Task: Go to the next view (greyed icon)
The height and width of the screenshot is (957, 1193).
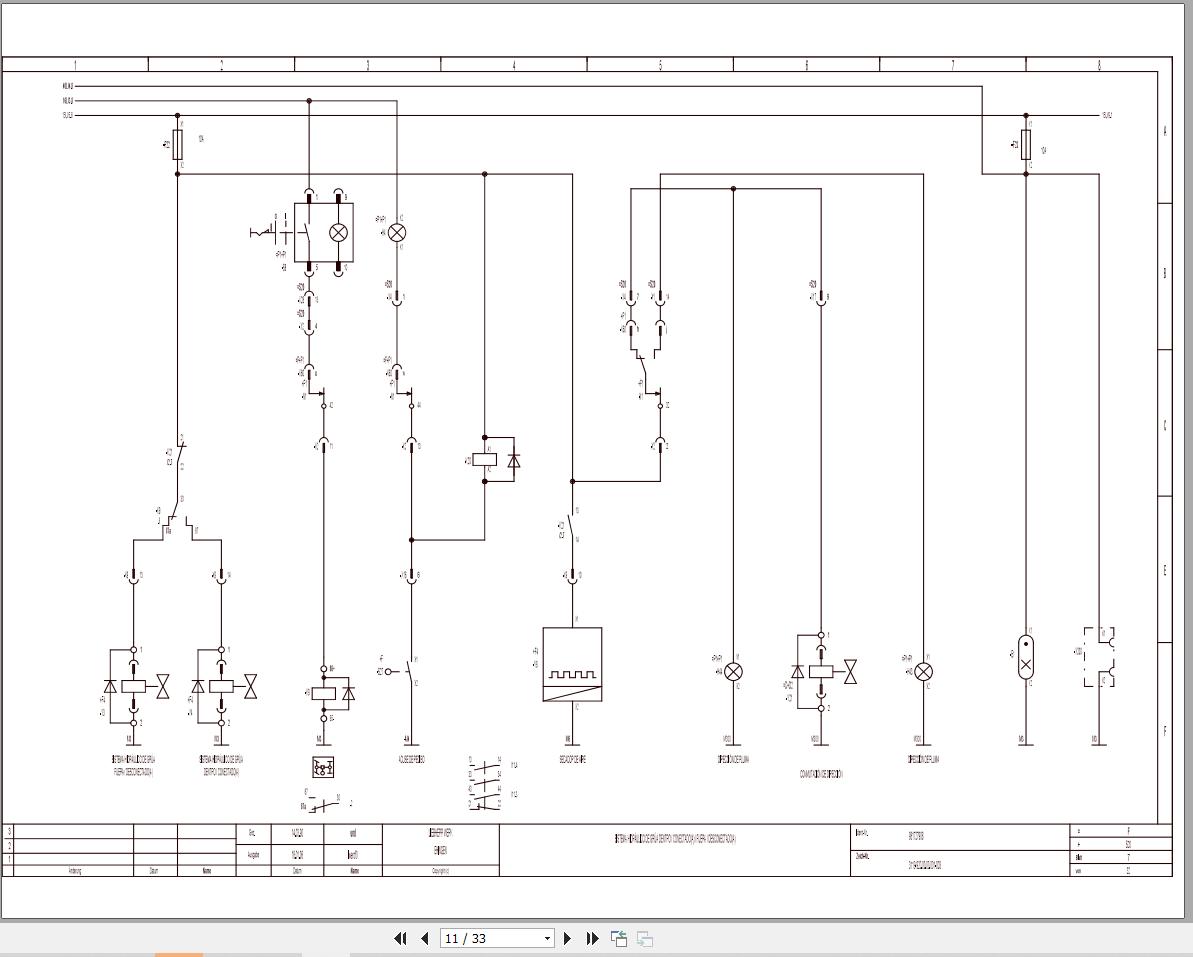Action: [644, 939]
